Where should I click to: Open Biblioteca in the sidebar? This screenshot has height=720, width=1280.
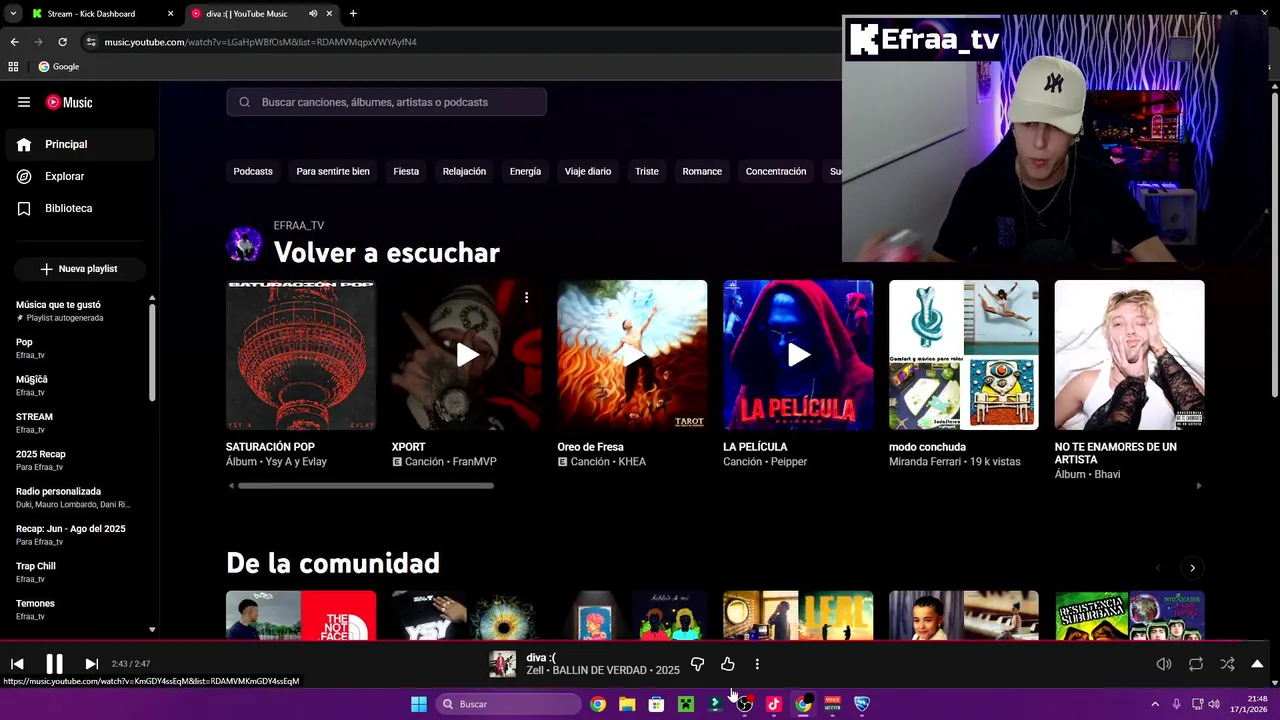(x=80, y=208)
